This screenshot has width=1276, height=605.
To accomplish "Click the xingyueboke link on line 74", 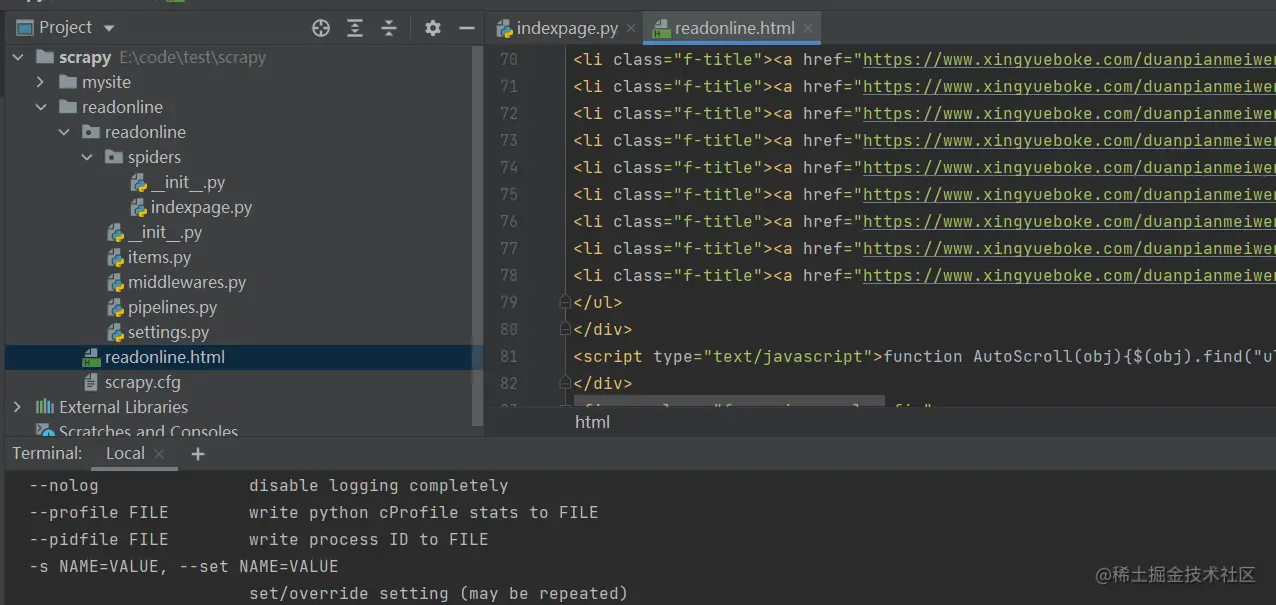I will pos(1069,167).
